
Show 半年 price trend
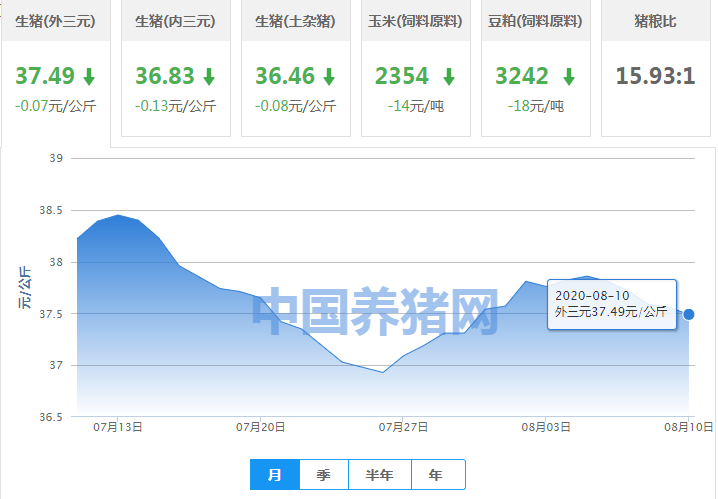tap(379, 475)
